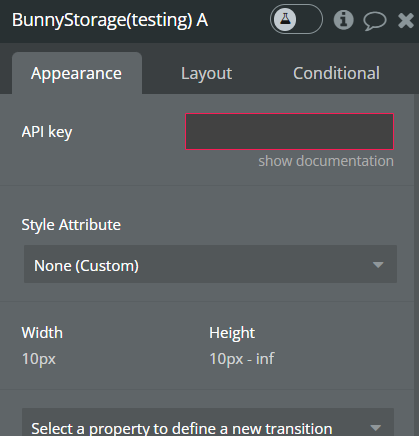Open the Select a property transition dropdown
This screenshot has height=436, width=419.
point(208,422)
